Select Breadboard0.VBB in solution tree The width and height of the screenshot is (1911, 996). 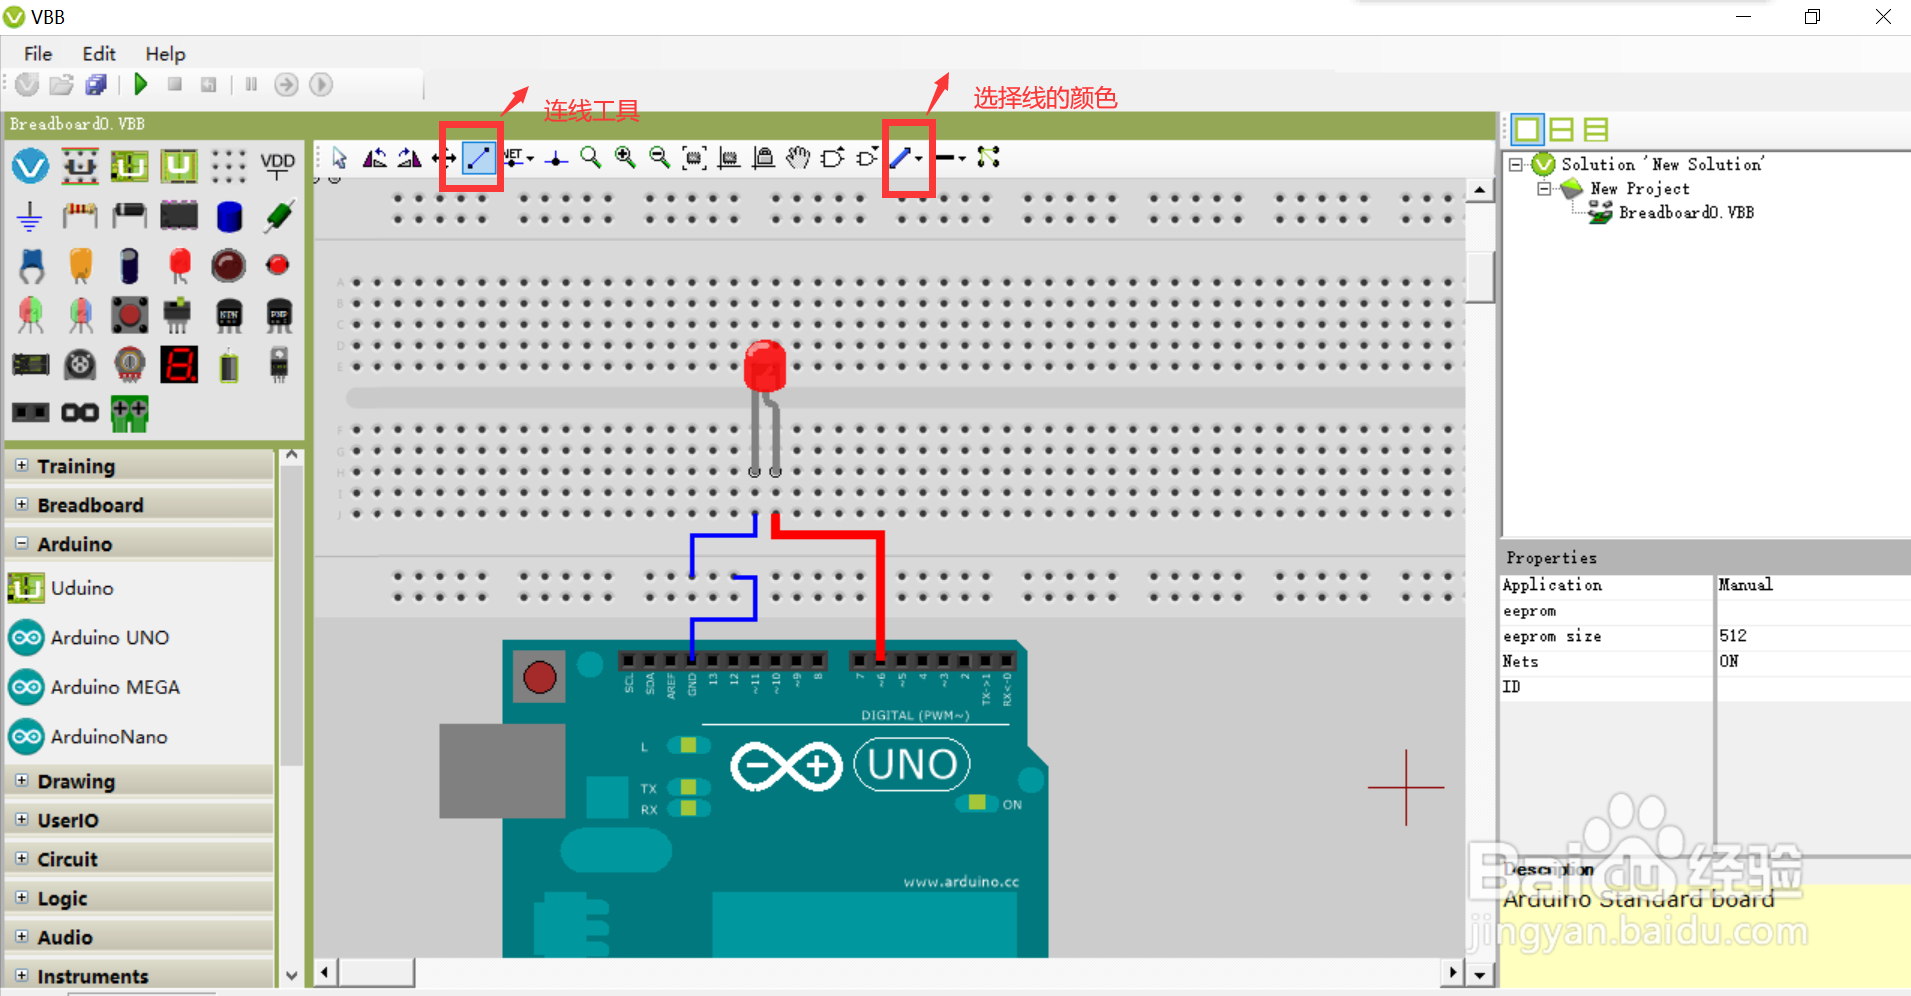pos(1686,212)
